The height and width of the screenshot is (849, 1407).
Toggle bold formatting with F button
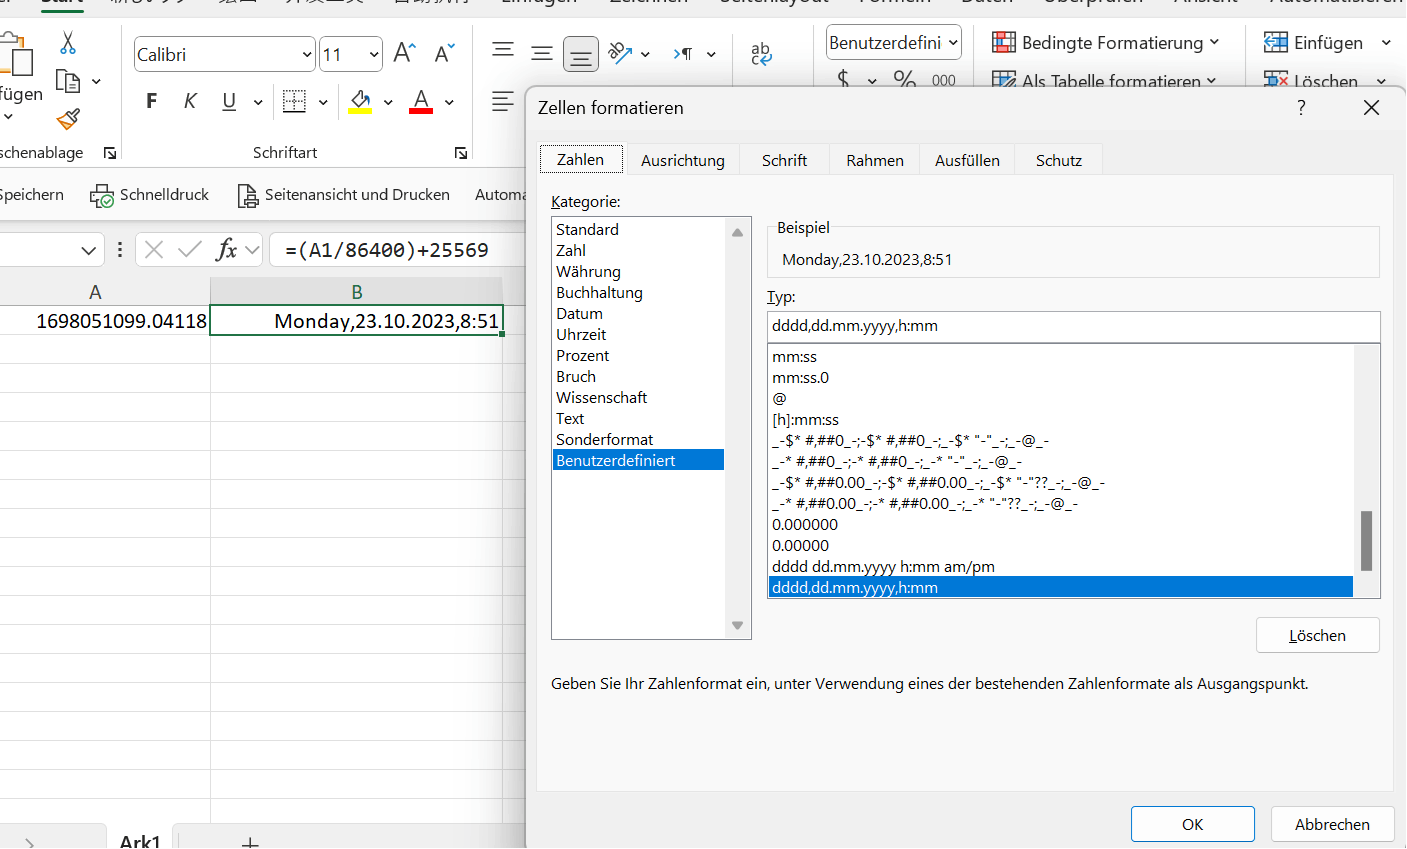tap(152, 101)
